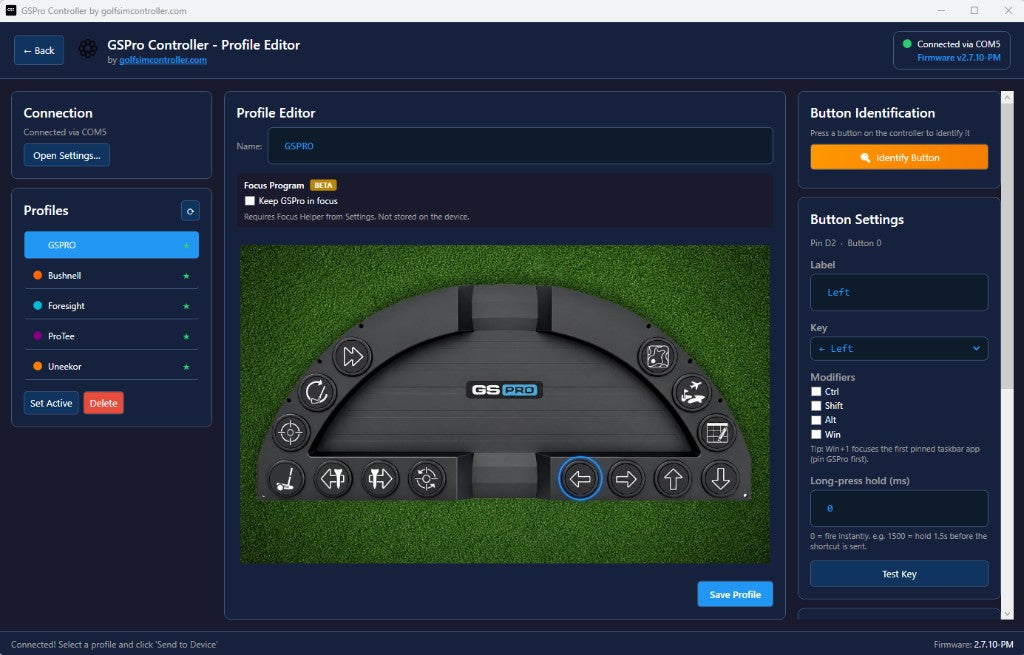Viewport: 1024px width, 655px height.
Task: Toggle the Ctrl modifier checkbox
Action: click(x=816, y=392)
